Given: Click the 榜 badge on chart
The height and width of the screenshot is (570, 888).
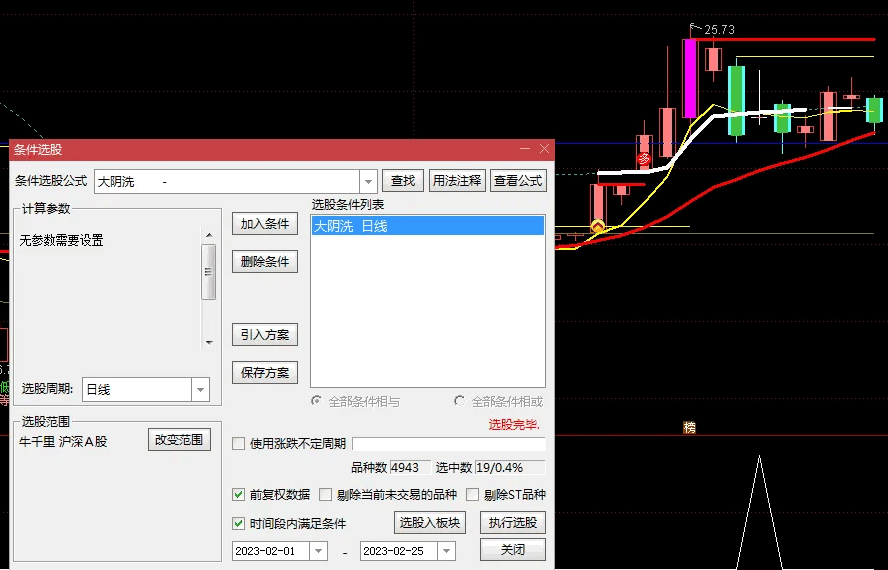Looking at the screenshot, I should tap(689, 428).
